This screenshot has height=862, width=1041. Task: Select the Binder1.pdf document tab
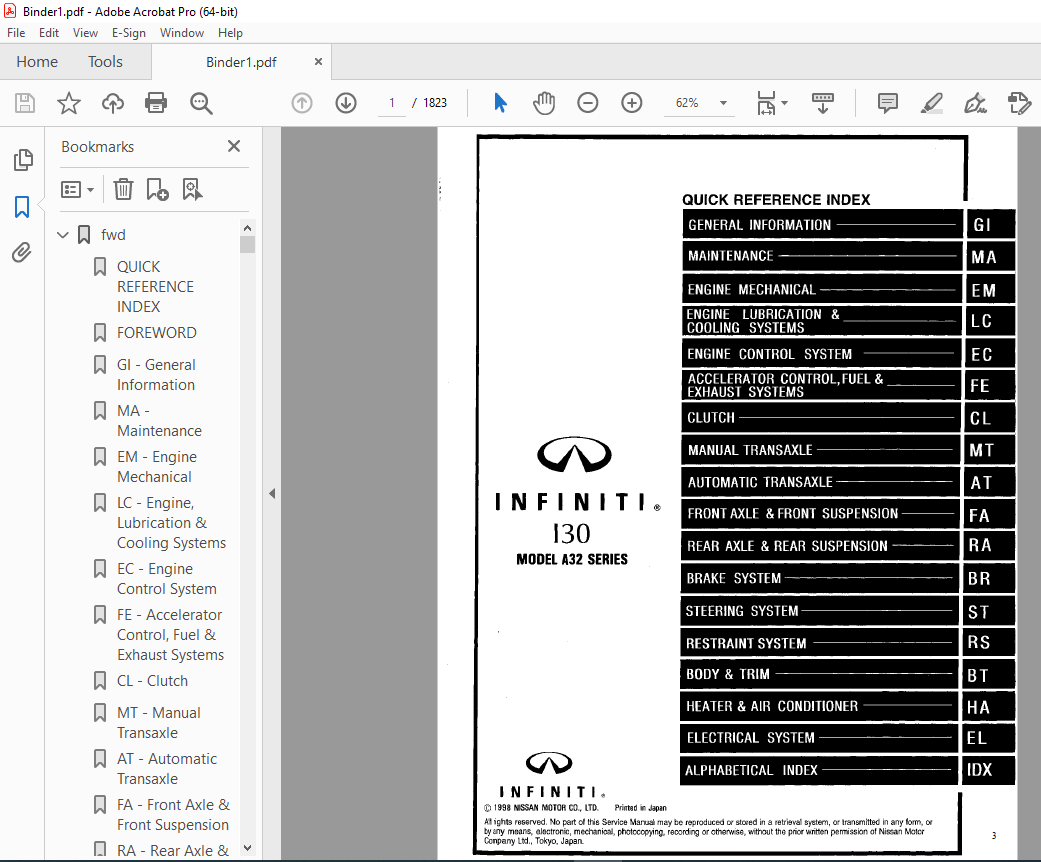pos(241,62)
